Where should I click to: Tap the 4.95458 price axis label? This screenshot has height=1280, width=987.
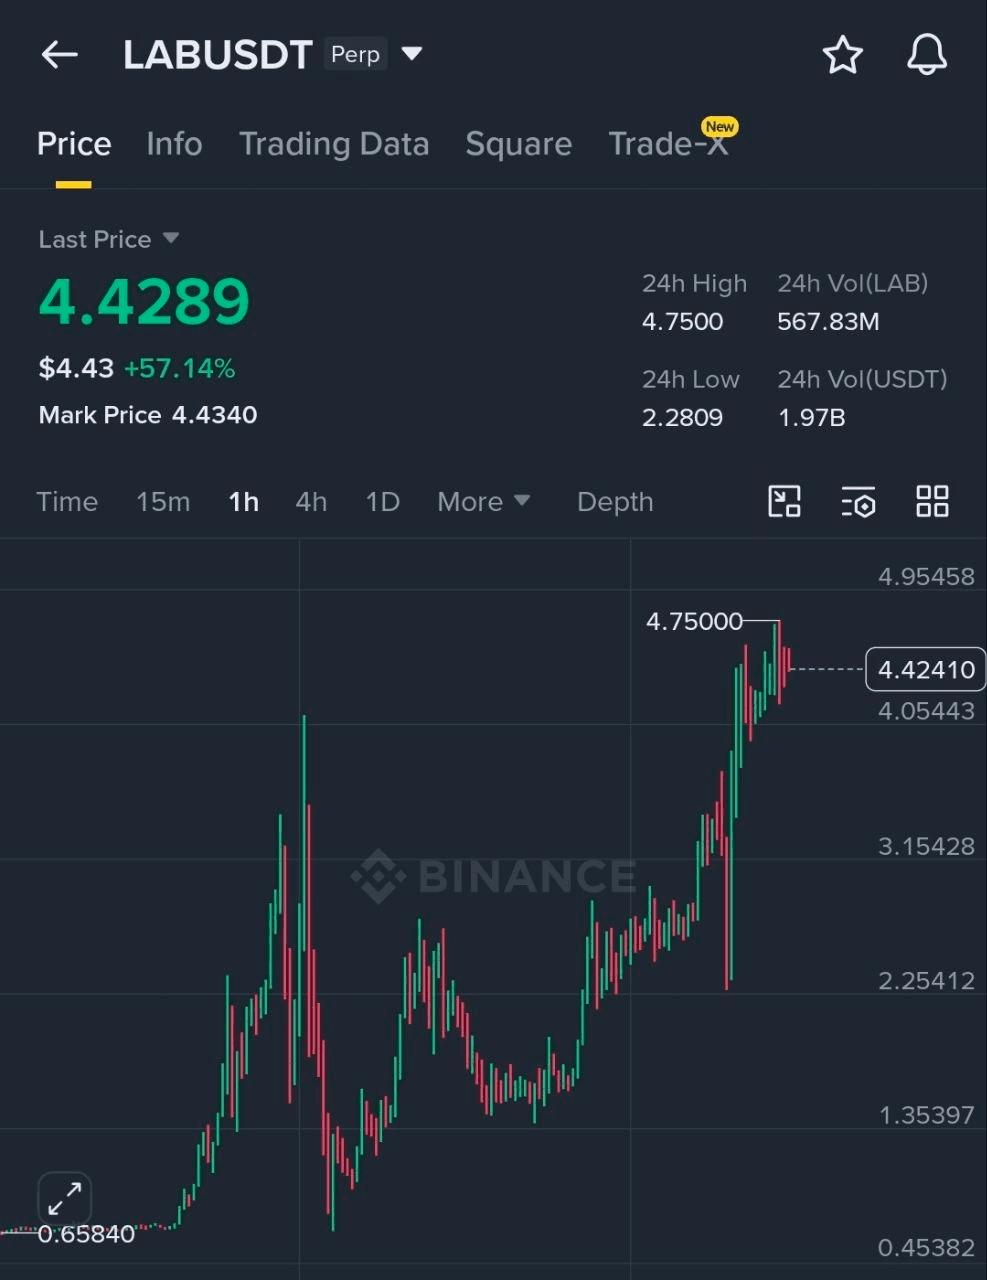point(926,576)
